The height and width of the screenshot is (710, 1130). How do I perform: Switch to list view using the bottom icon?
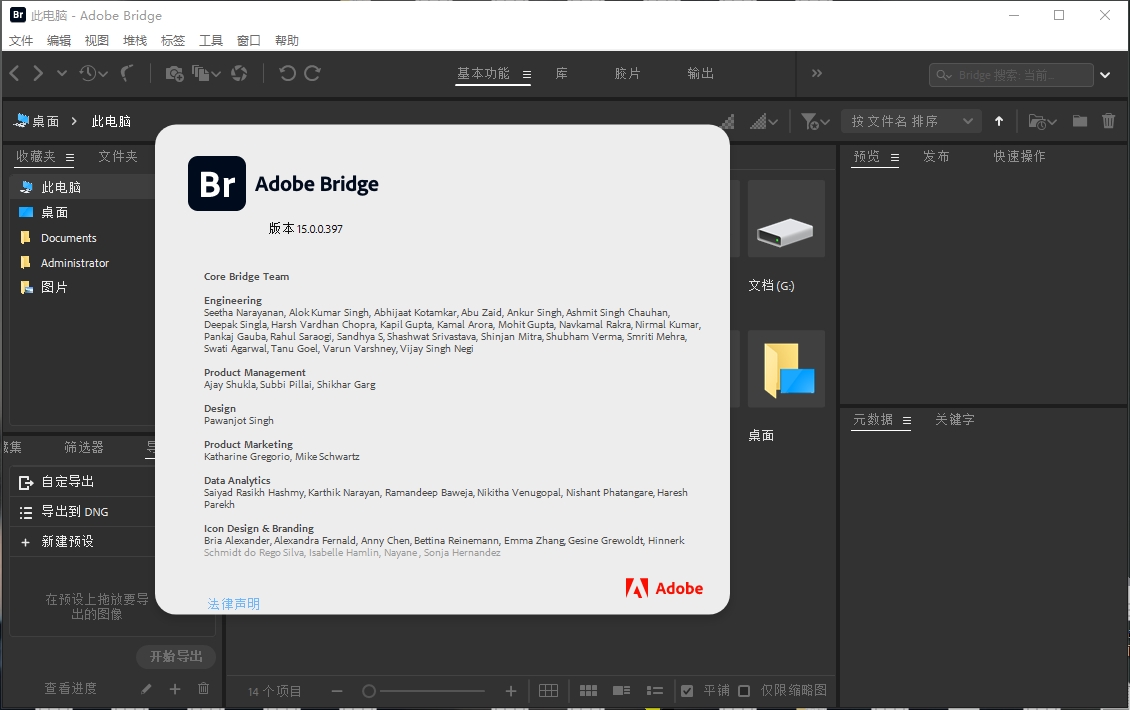click(655, 691)
